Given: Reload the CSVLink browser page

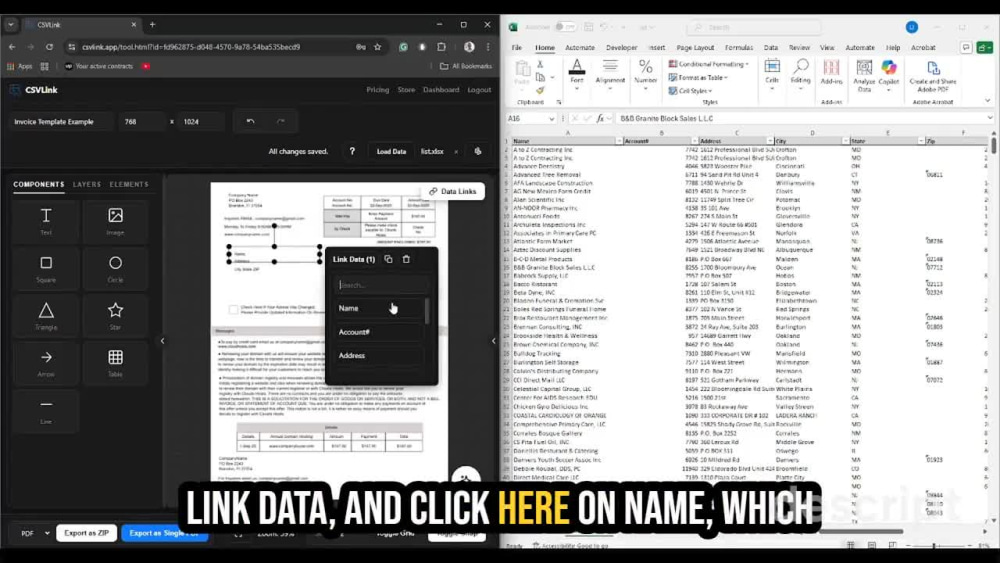Looking at the screenshot, I should [x=49, y=47].
